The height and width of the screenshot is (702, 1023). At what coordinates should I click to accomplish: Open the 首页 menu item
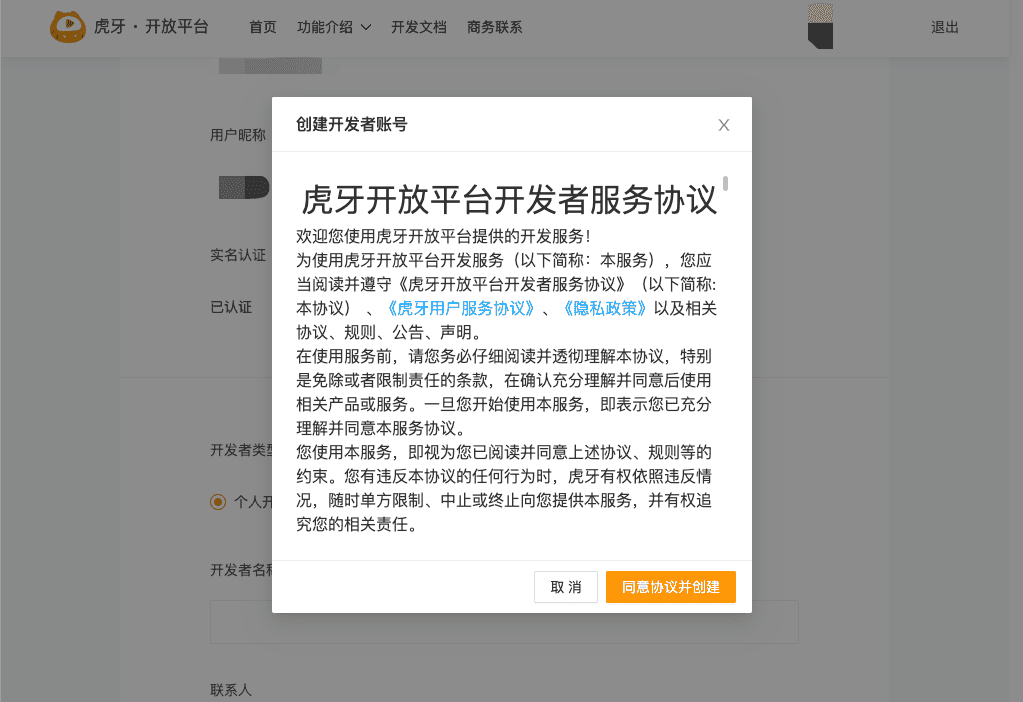[263, 28]
